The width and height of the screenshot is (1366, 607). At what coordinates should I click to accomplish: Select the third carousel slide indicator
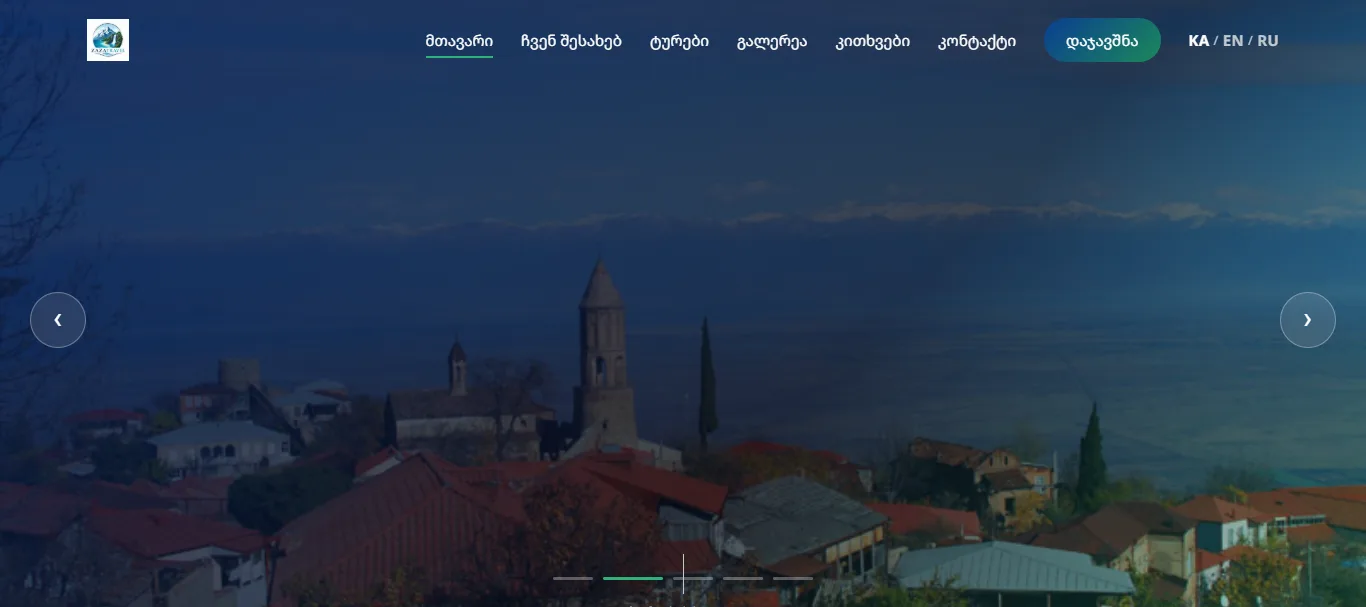(x=693, y=578)
